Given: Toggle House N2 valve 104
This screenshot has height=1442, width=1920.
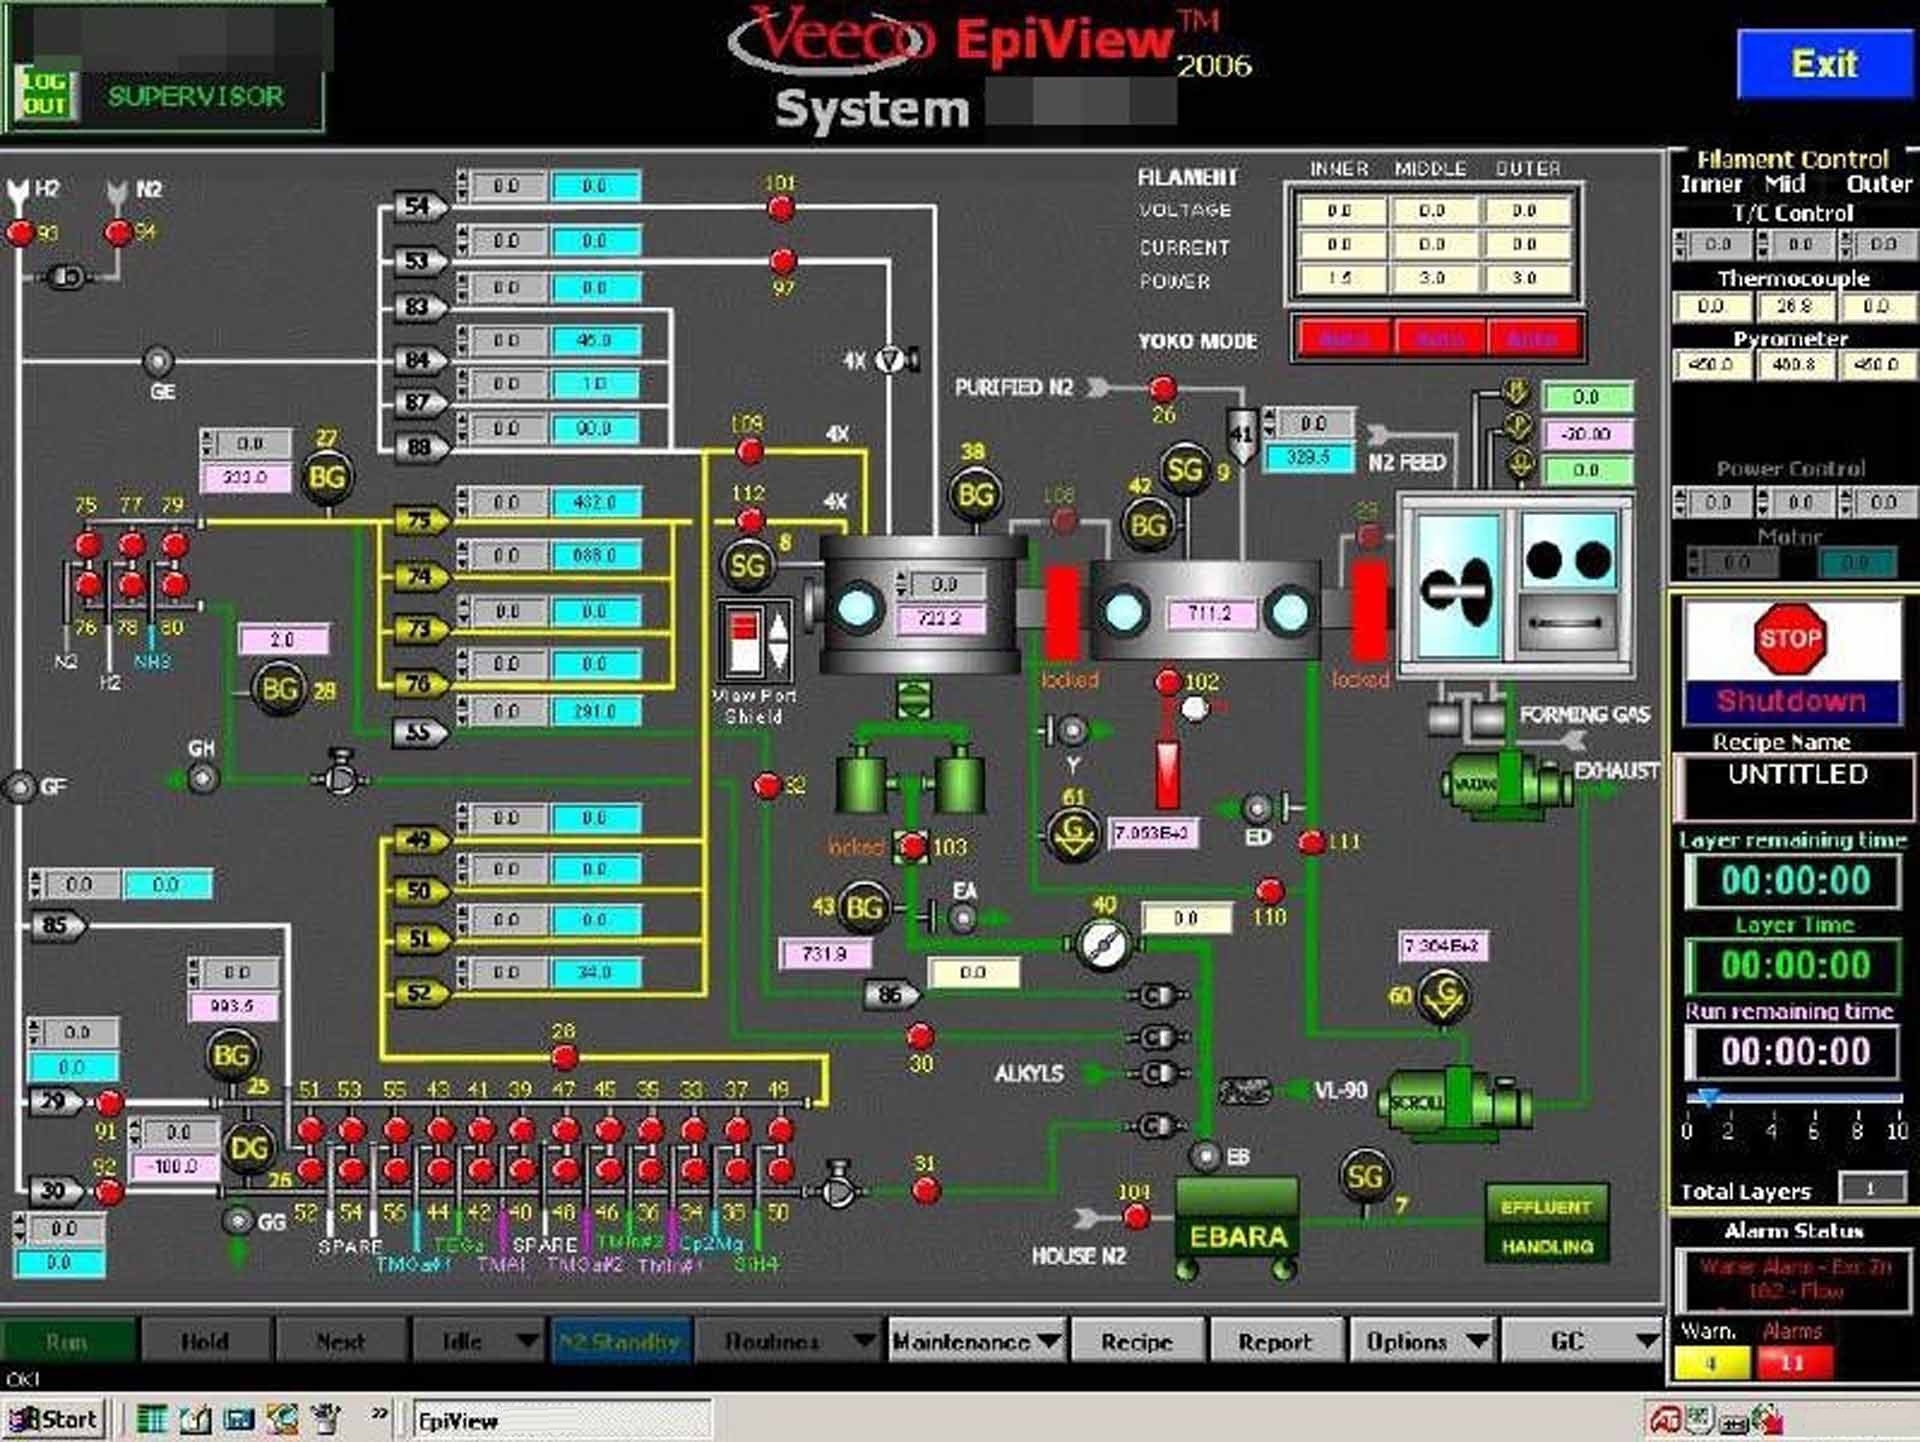Looking at the screenshot, I should (1136, 1217).
